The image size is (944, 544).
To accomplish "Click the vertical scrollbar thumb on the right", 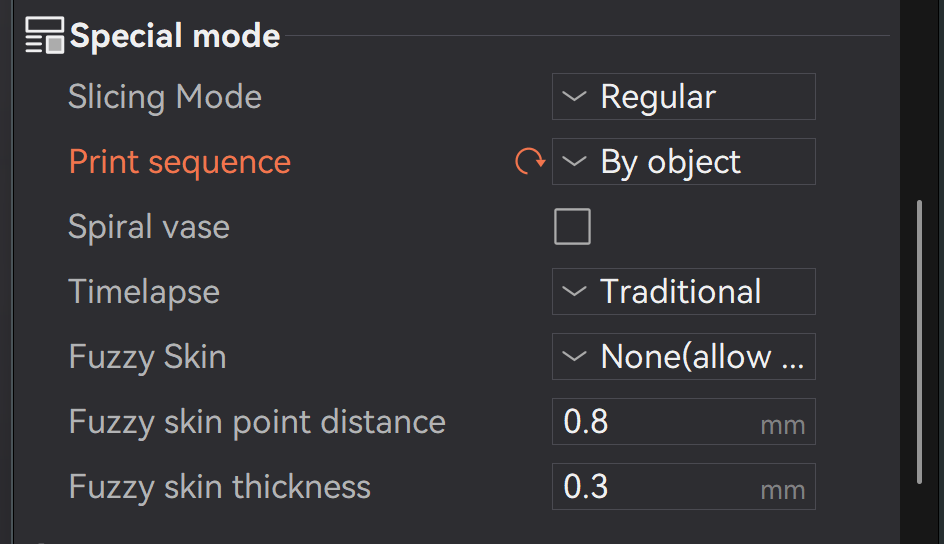I will pyautogui.click(x=919, y=342).
